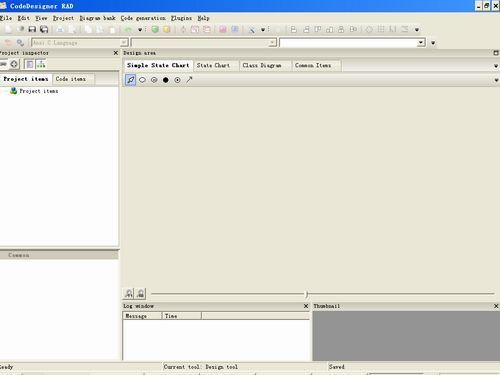Click the zoom in button under design area
Viewport: 500px width, 375px height.
tap(129, 293)
